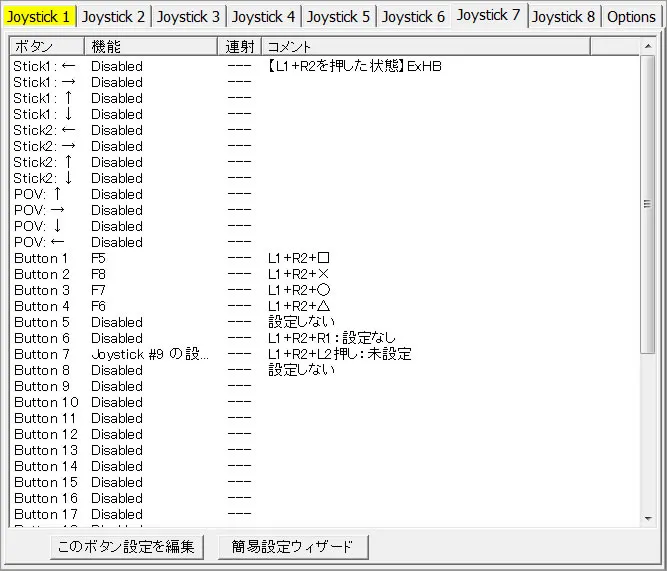Click the 連射 column header
Image resolution: width=667 pixels, height=571 pixels.
(239, 46)
